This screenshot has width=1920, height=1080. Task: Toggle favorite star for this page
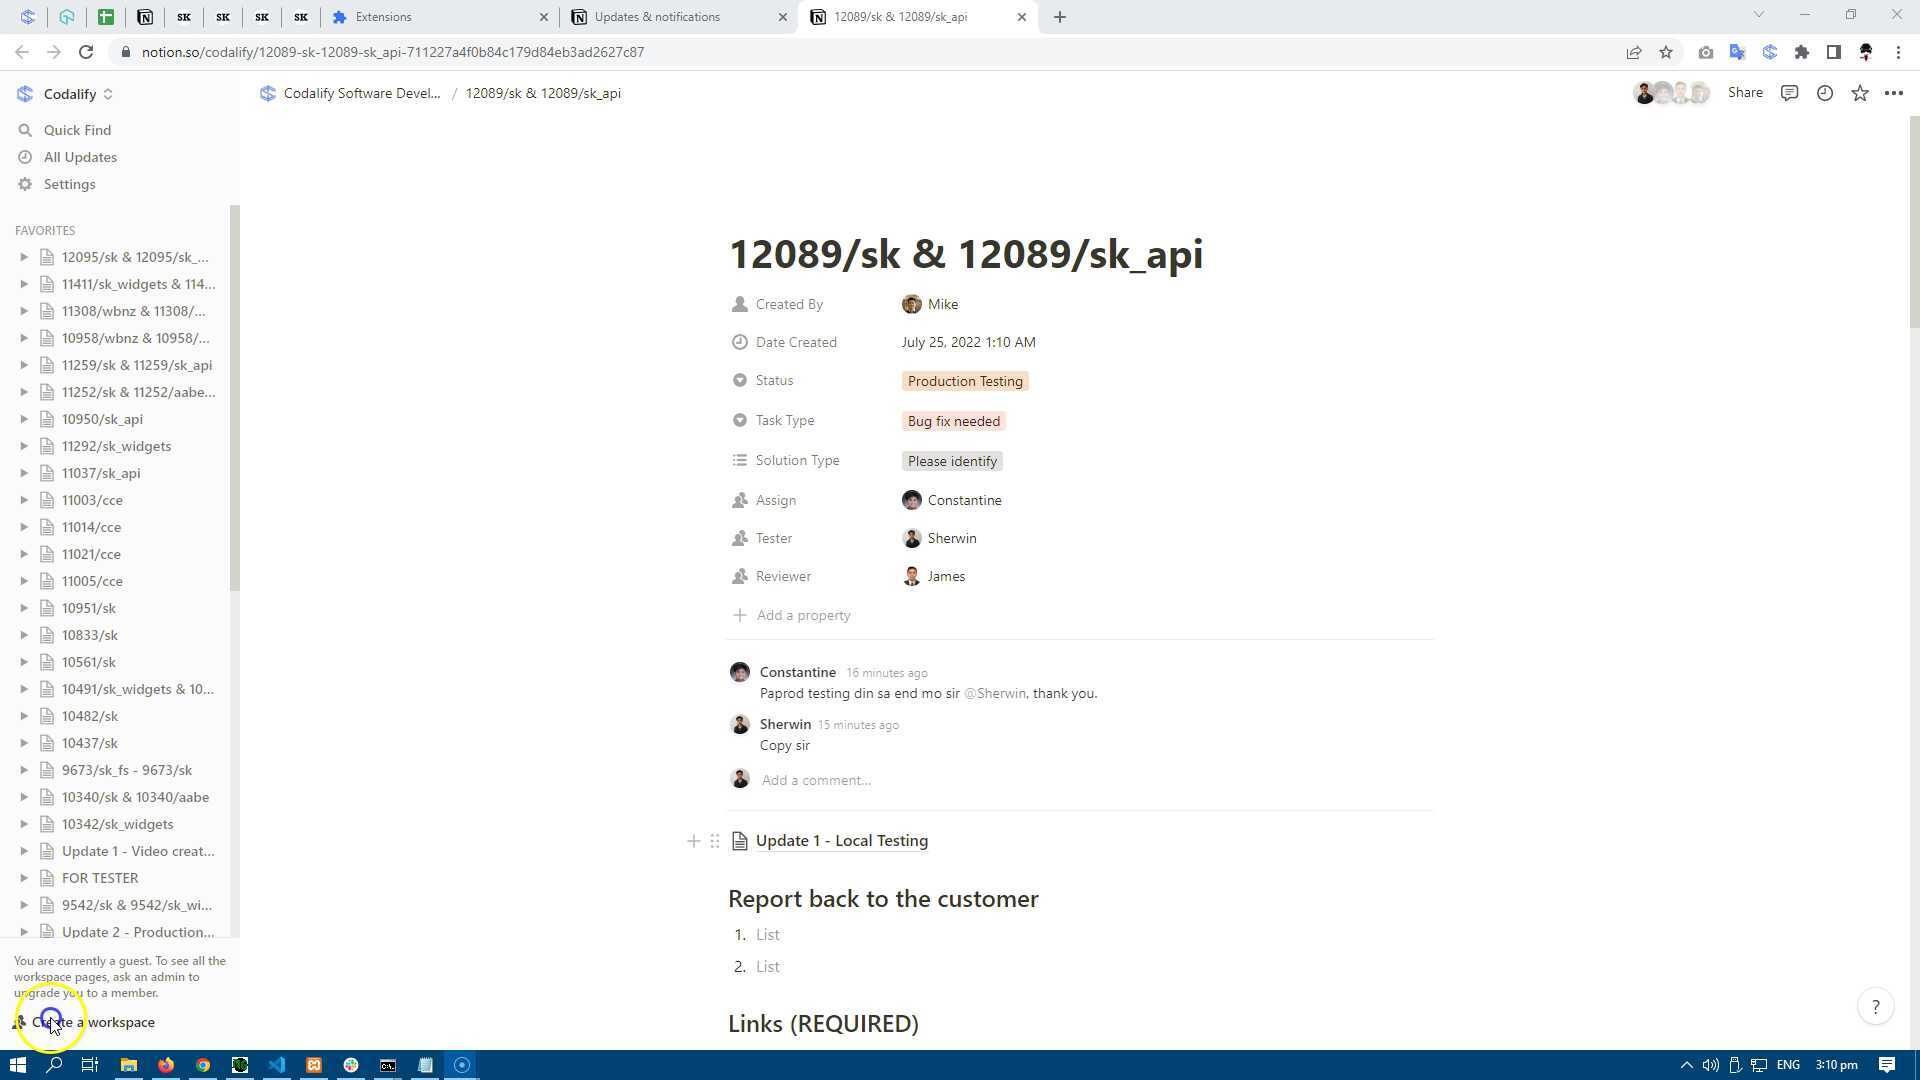point(1860,93)
